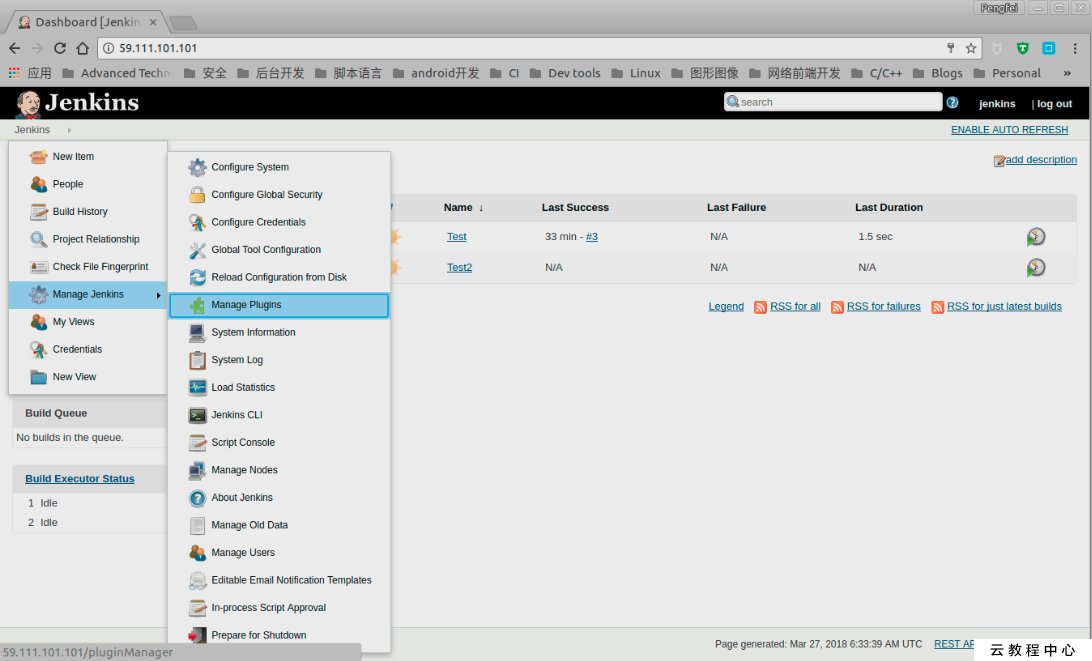Expand Manage Jenkins submenu arrow
1092x661 pixels.
coord(159,295)
